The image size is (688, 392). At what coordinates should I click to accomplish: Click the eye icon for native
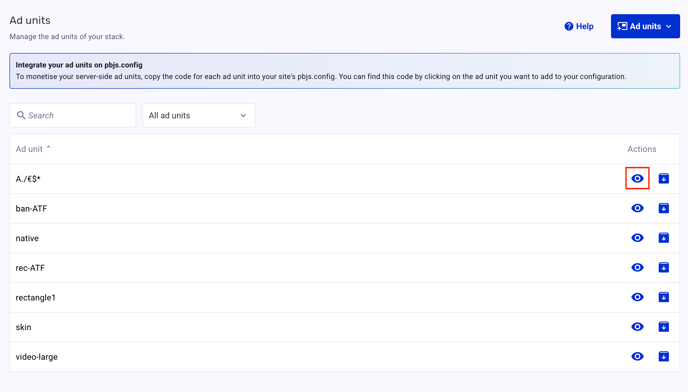[637, 238]
